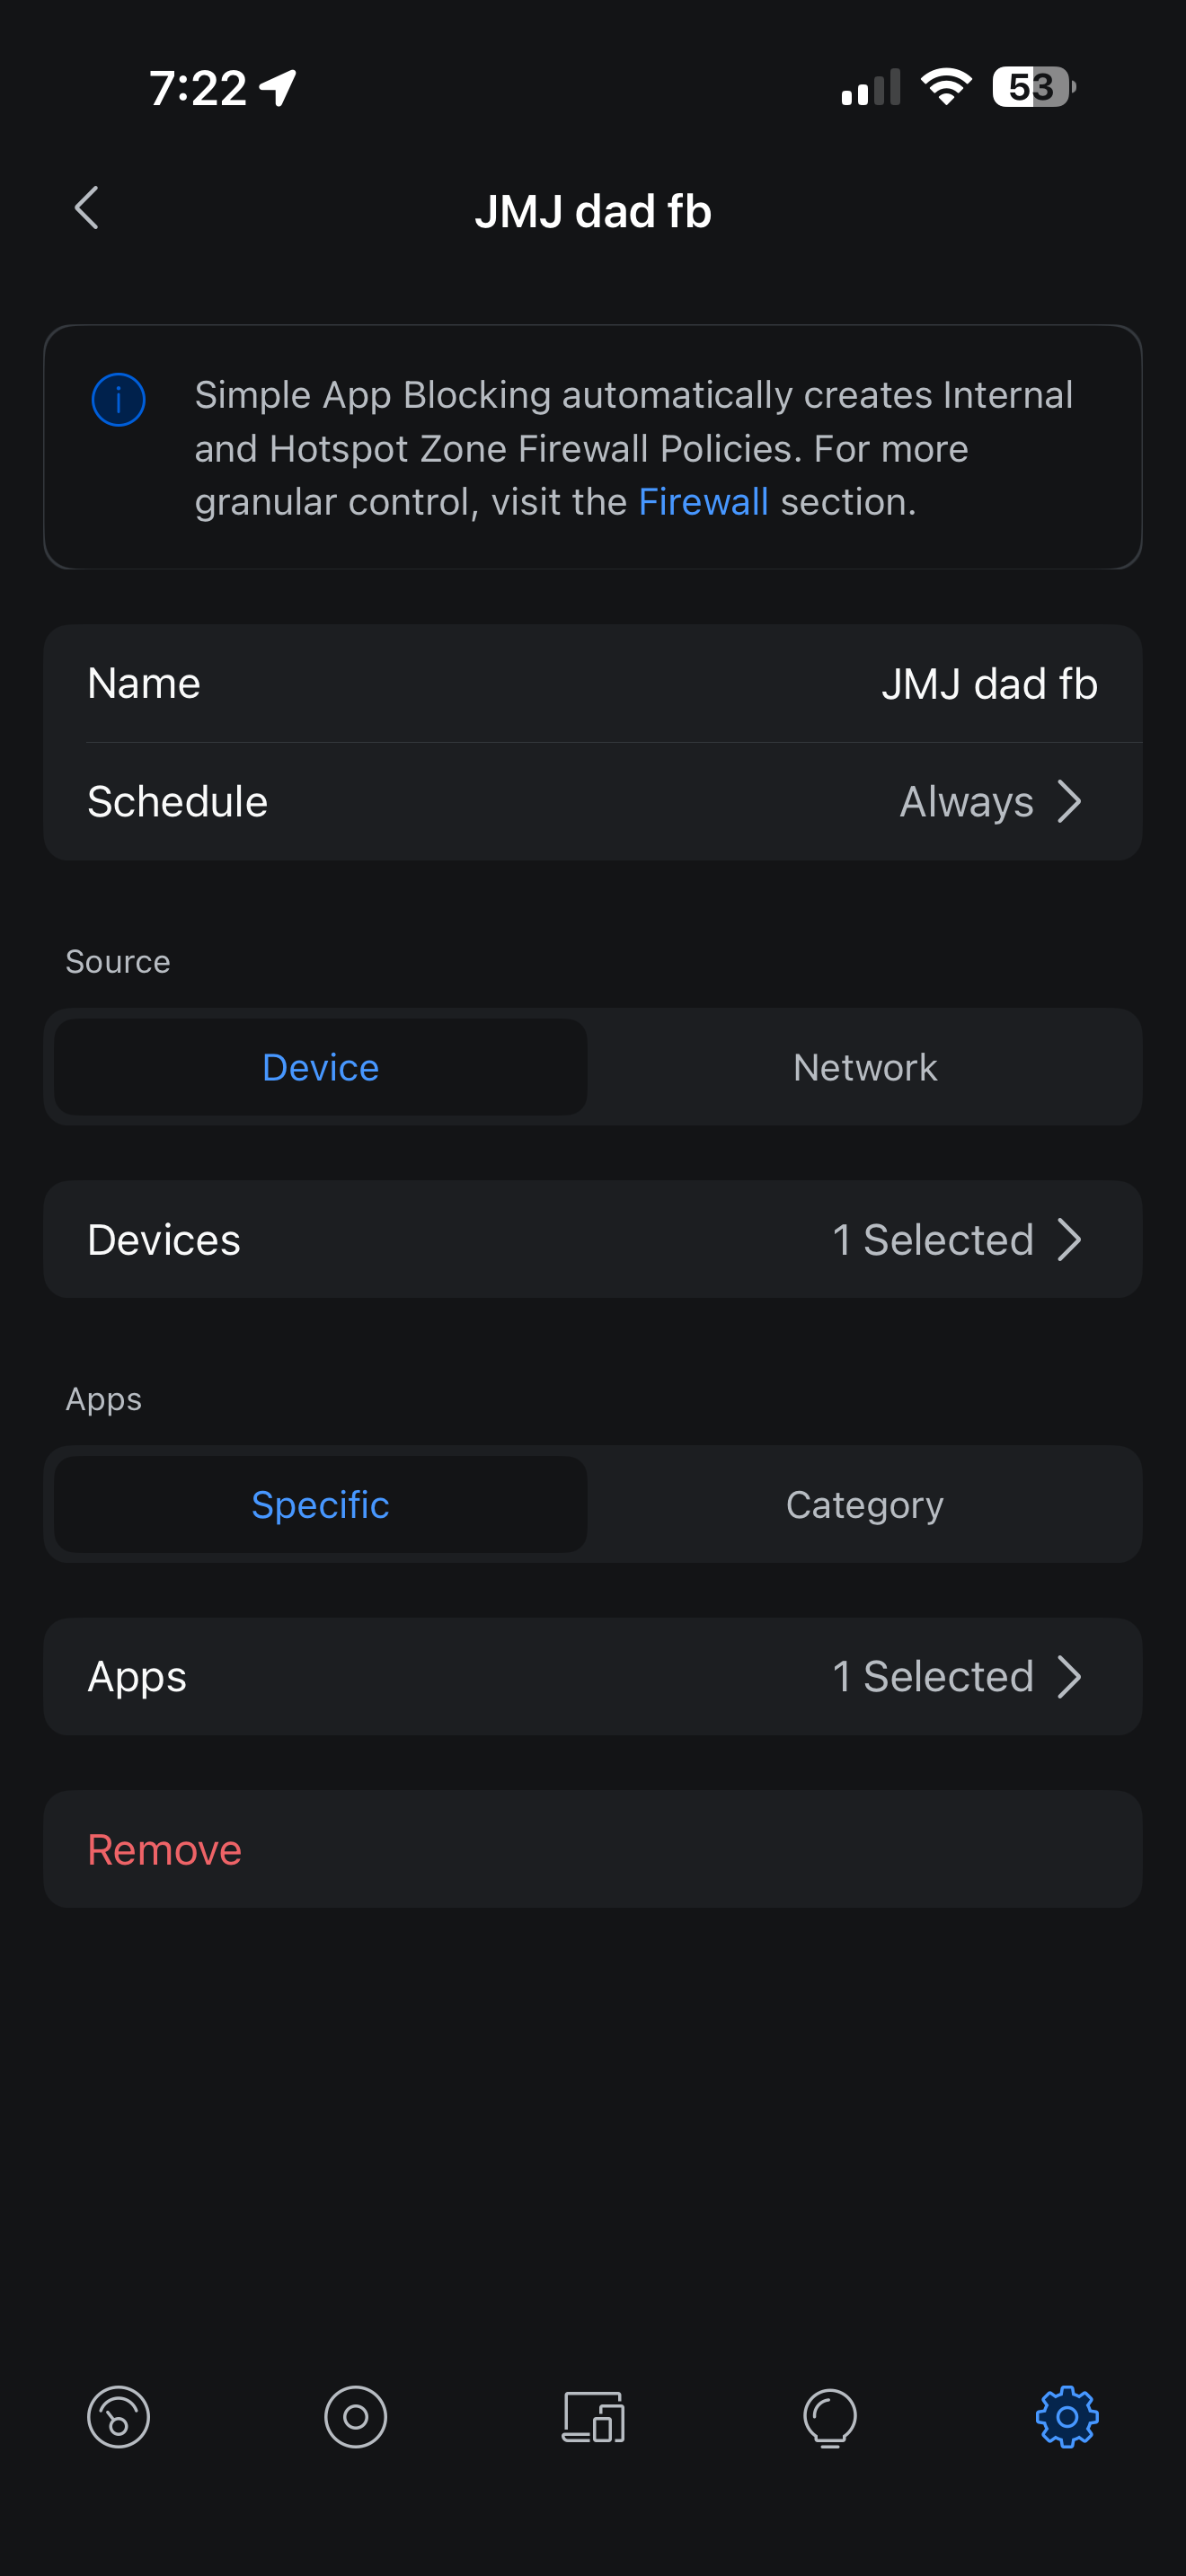The image size is (1186, 2576).
Task: Tap the location arrow in status bar
Action: coord(278,88)
